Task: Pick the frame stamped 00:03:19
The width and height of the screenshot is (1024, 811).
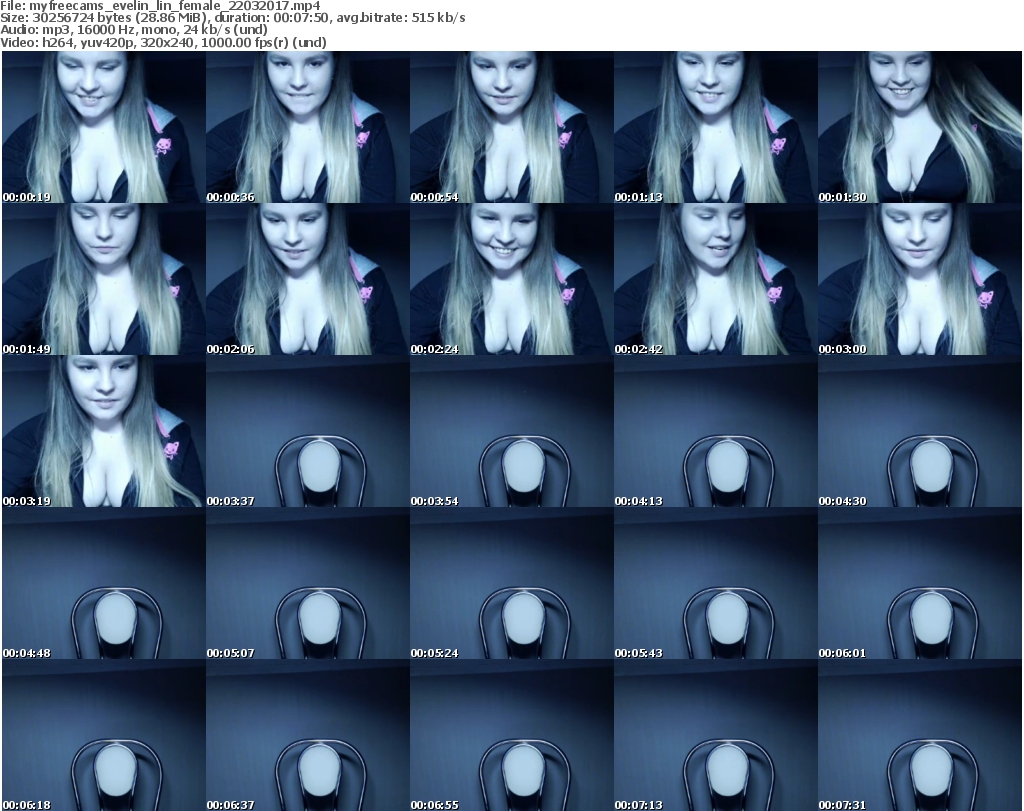Action: click(104, 432)
